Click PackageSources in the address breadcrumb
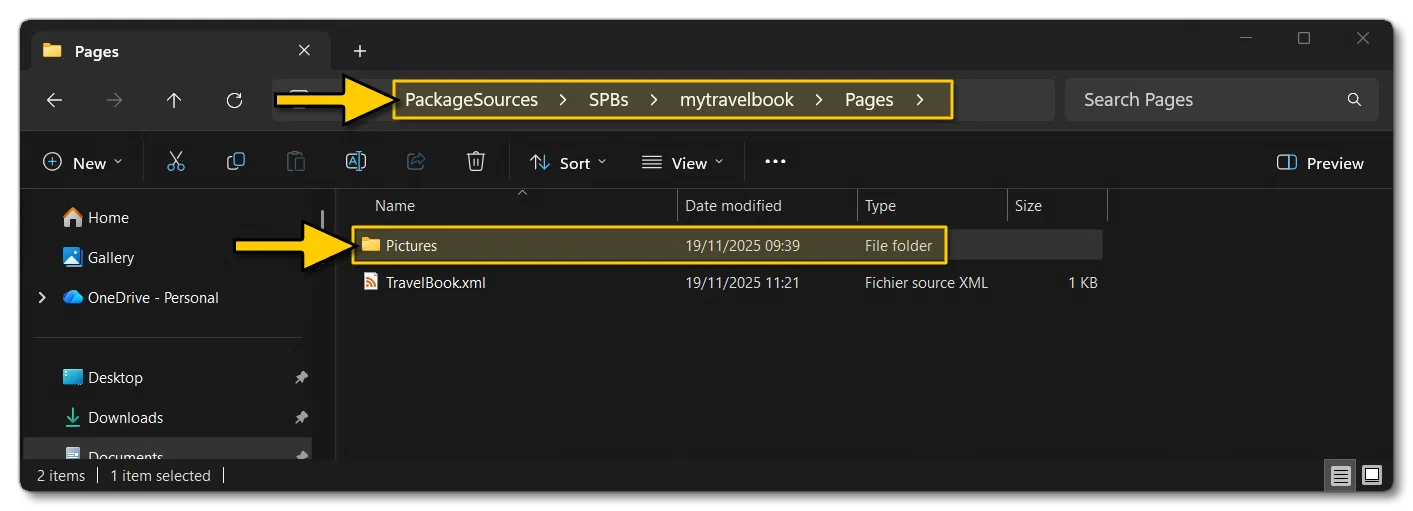 471,100
